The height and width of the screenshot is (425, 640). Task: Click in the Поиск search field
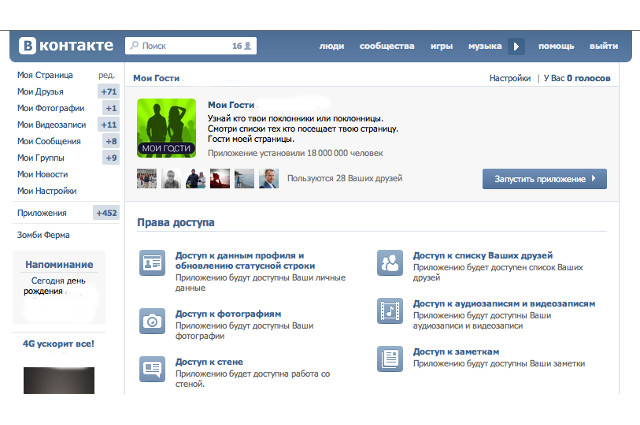click(x=182, y=46)
